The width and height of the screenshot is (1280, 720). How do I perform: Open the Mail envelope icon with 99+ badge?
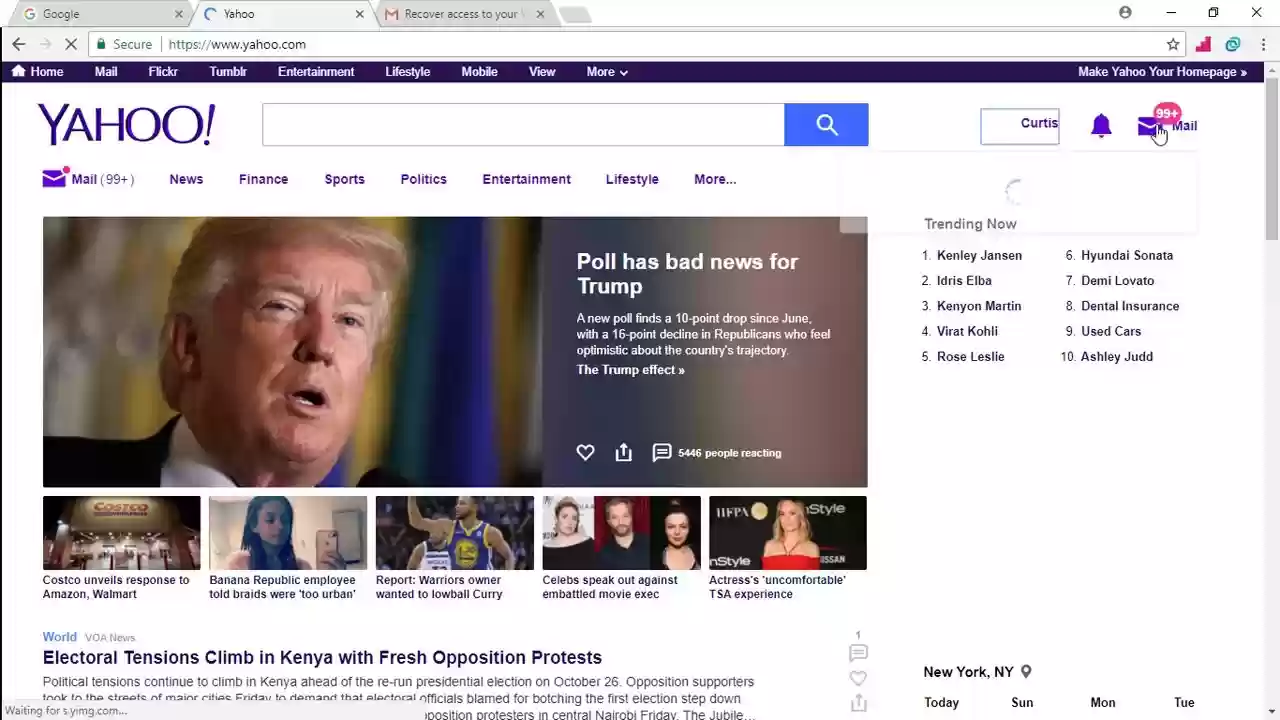tap(1148, 125)
